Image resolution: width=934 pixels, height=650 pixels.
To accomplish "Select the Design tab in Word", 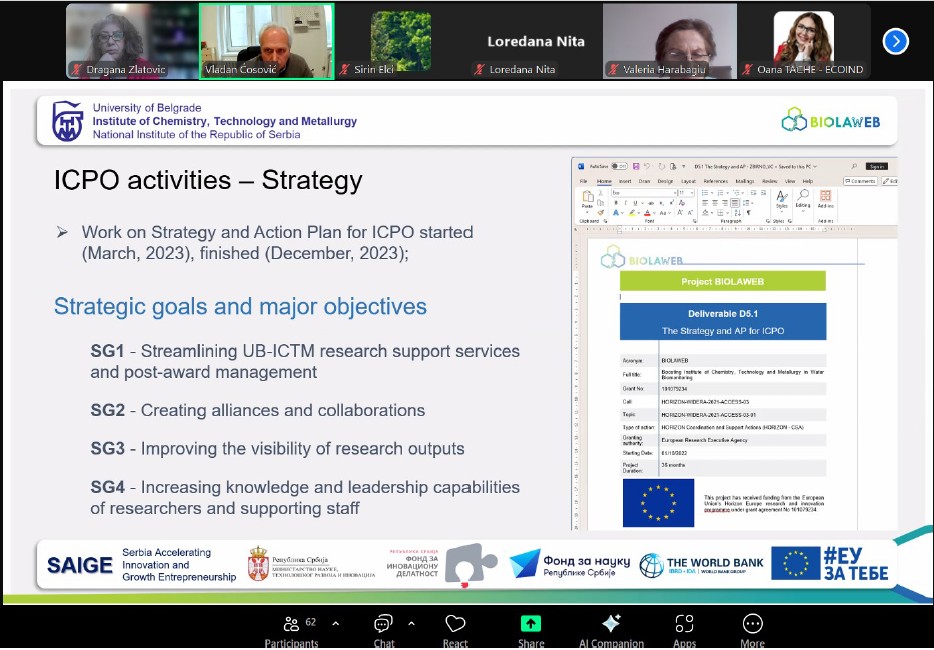I will click(x=665, y=181).
